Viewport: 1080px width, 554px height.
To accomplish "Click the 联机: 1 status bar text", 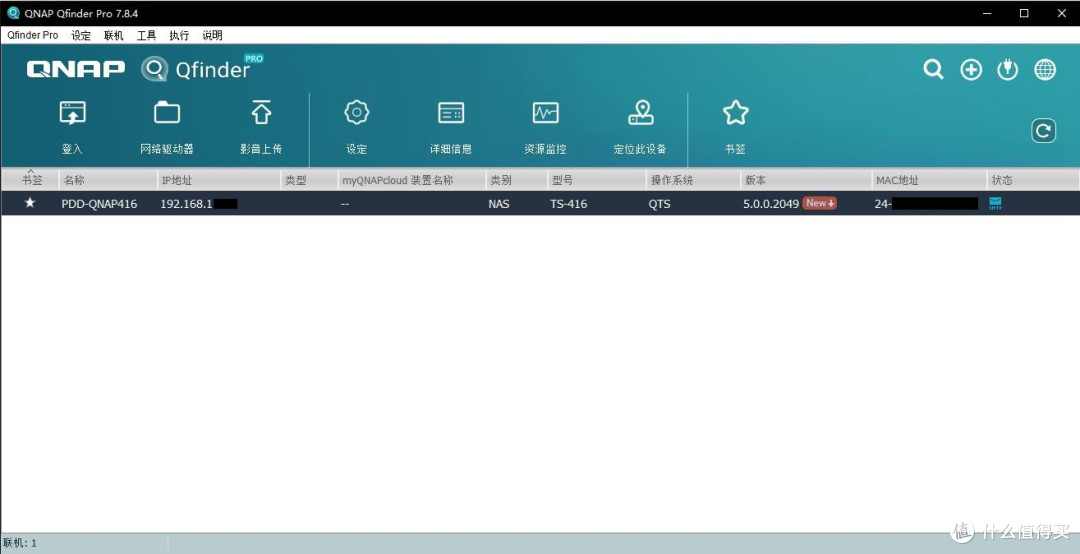I will click(20, 544).
